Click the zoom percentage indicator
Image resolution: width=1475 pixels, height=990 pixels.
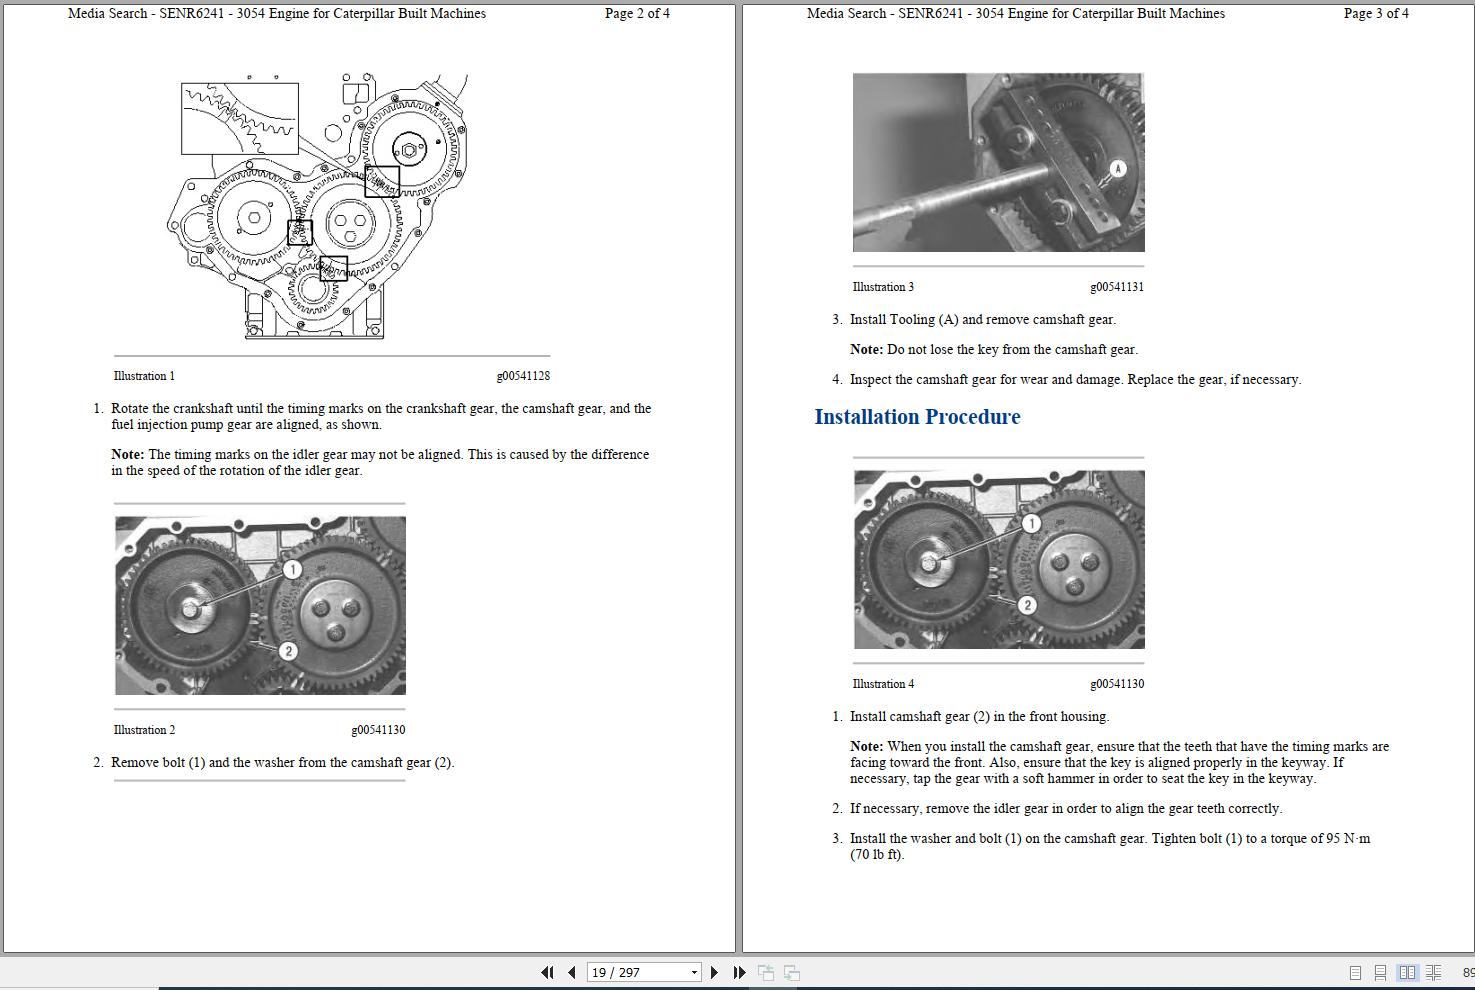1468,972
